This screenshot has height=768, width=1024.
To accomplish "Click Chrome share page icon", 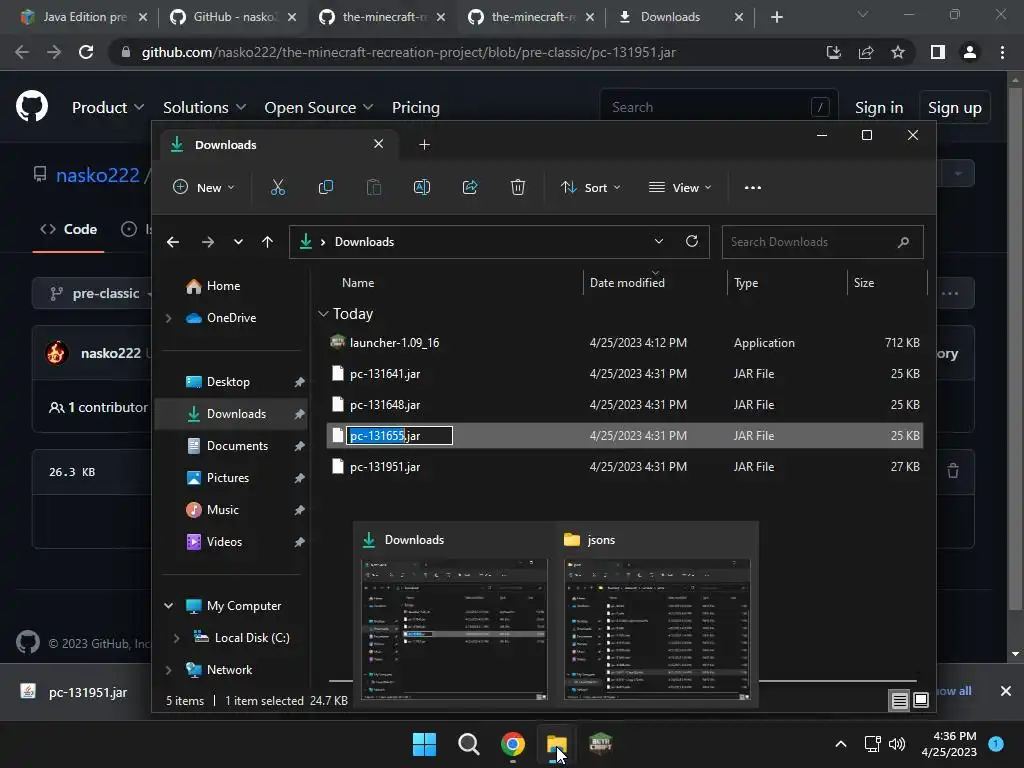I will (866, 52).
